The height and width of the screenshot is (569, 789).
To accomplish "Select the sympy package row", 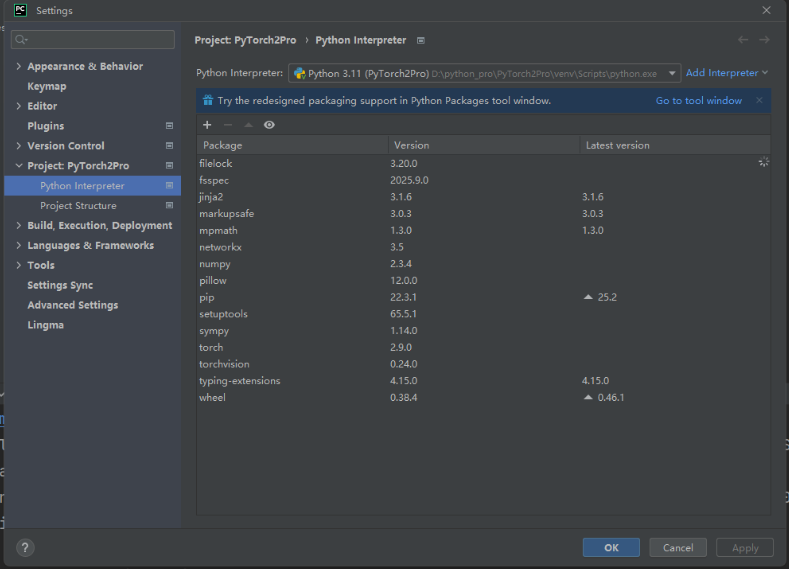I will coord(483,331).
